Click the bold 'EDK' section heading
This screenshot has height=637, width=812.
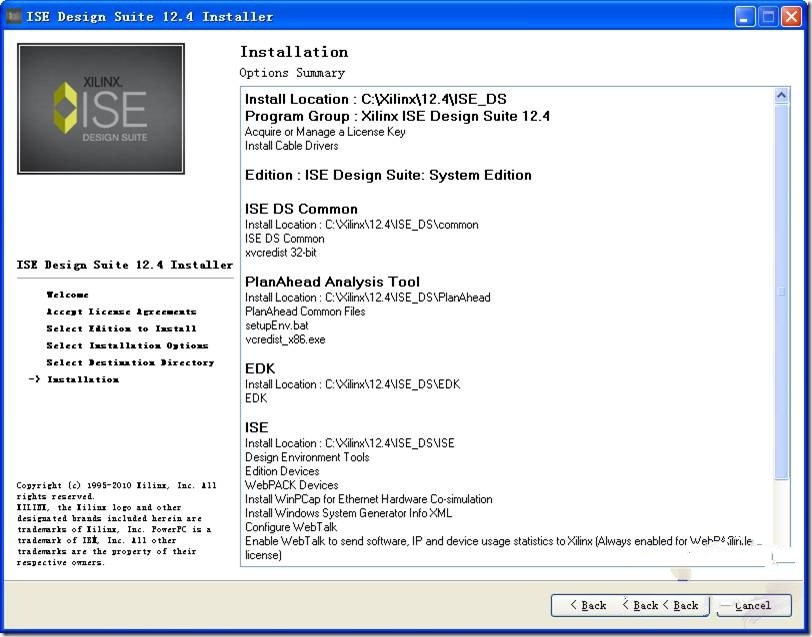pyautogui.click(x=260, y=369)
